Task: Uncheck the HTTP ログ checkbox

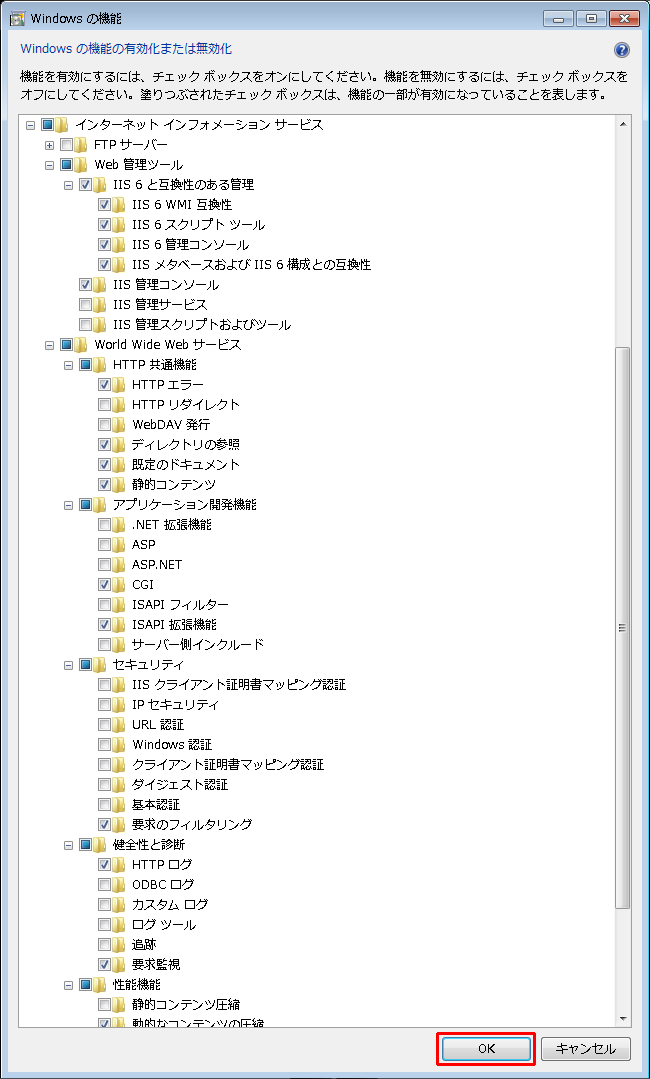Action: coord(104,864)
